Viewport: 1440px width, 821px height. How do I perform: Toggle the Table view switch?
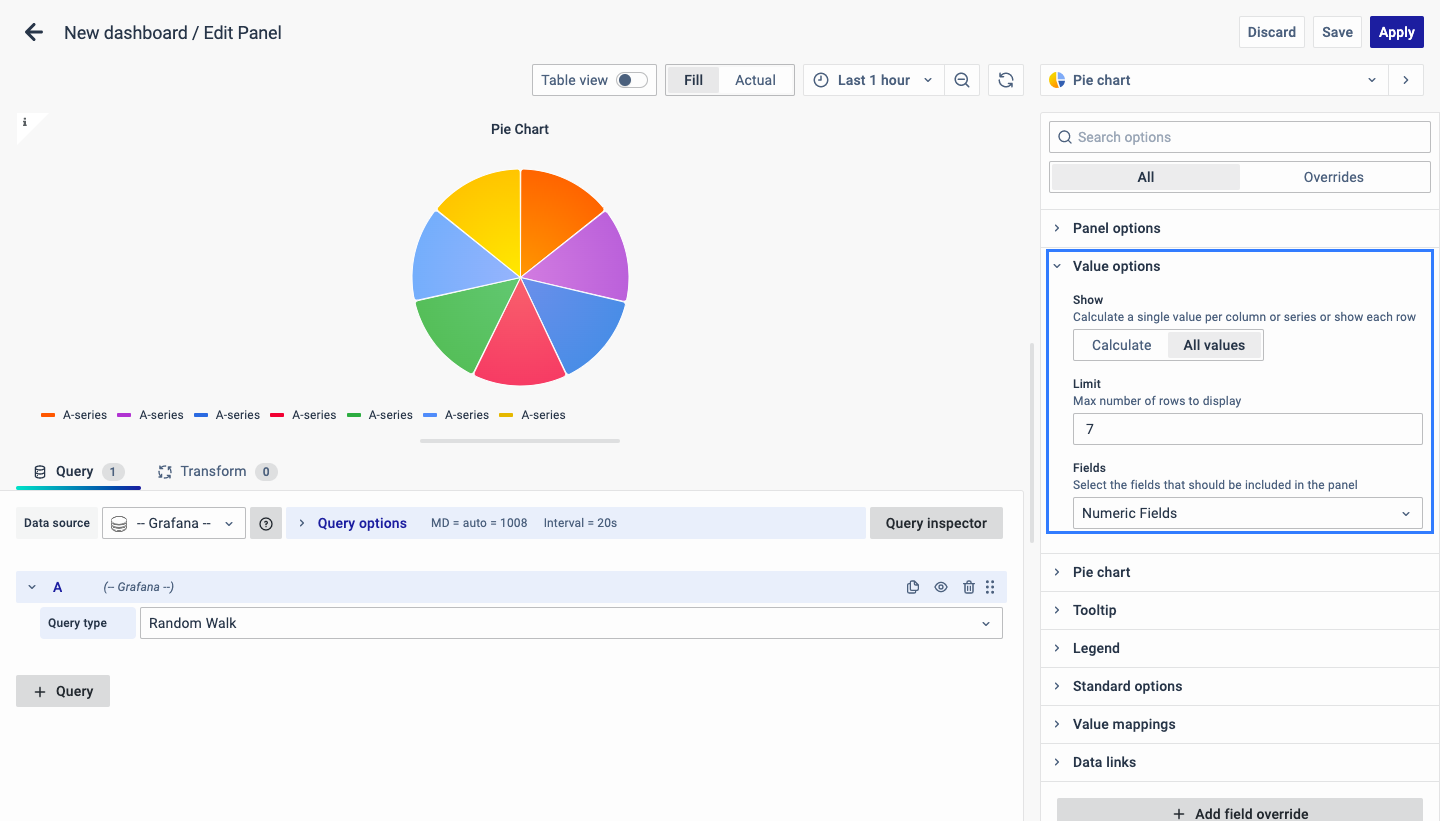pos(631,80)
